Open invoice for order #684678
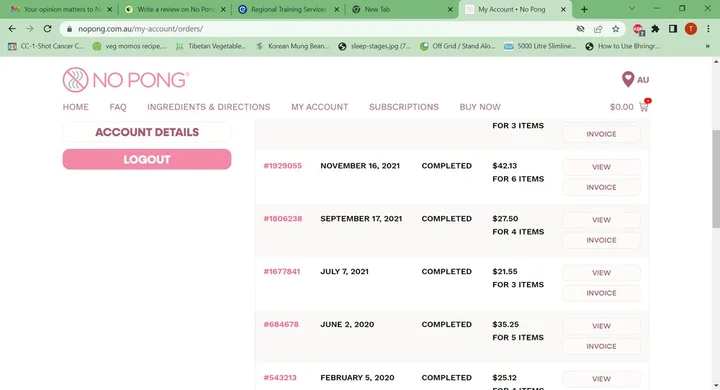The width and height of the screenshot is (720, 390). 601,346
